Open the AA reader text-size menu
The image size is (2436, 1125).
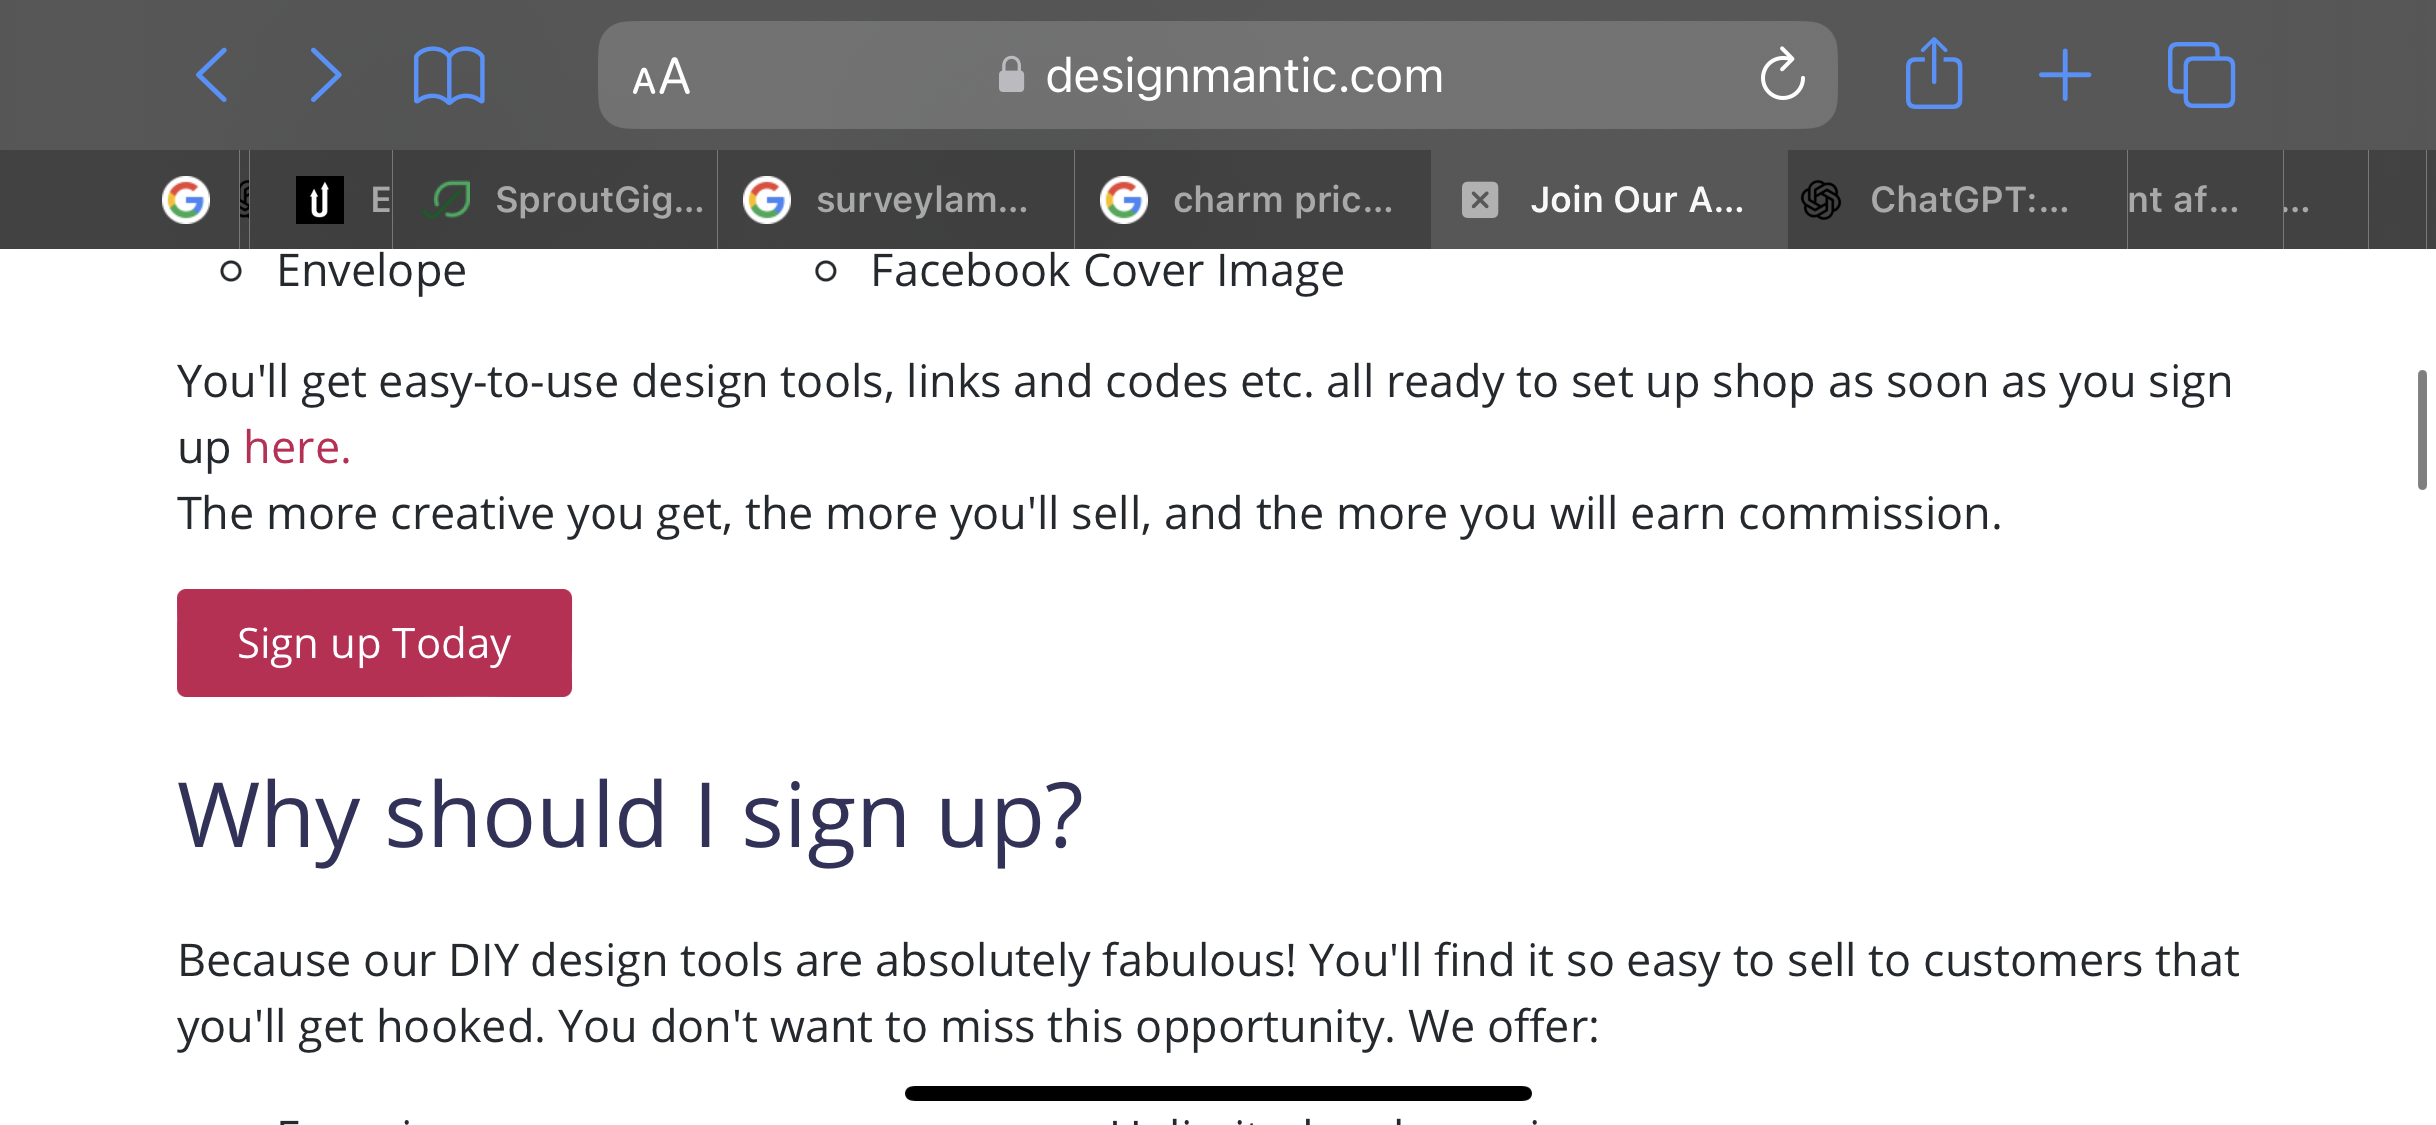click(x=661, y=76)
